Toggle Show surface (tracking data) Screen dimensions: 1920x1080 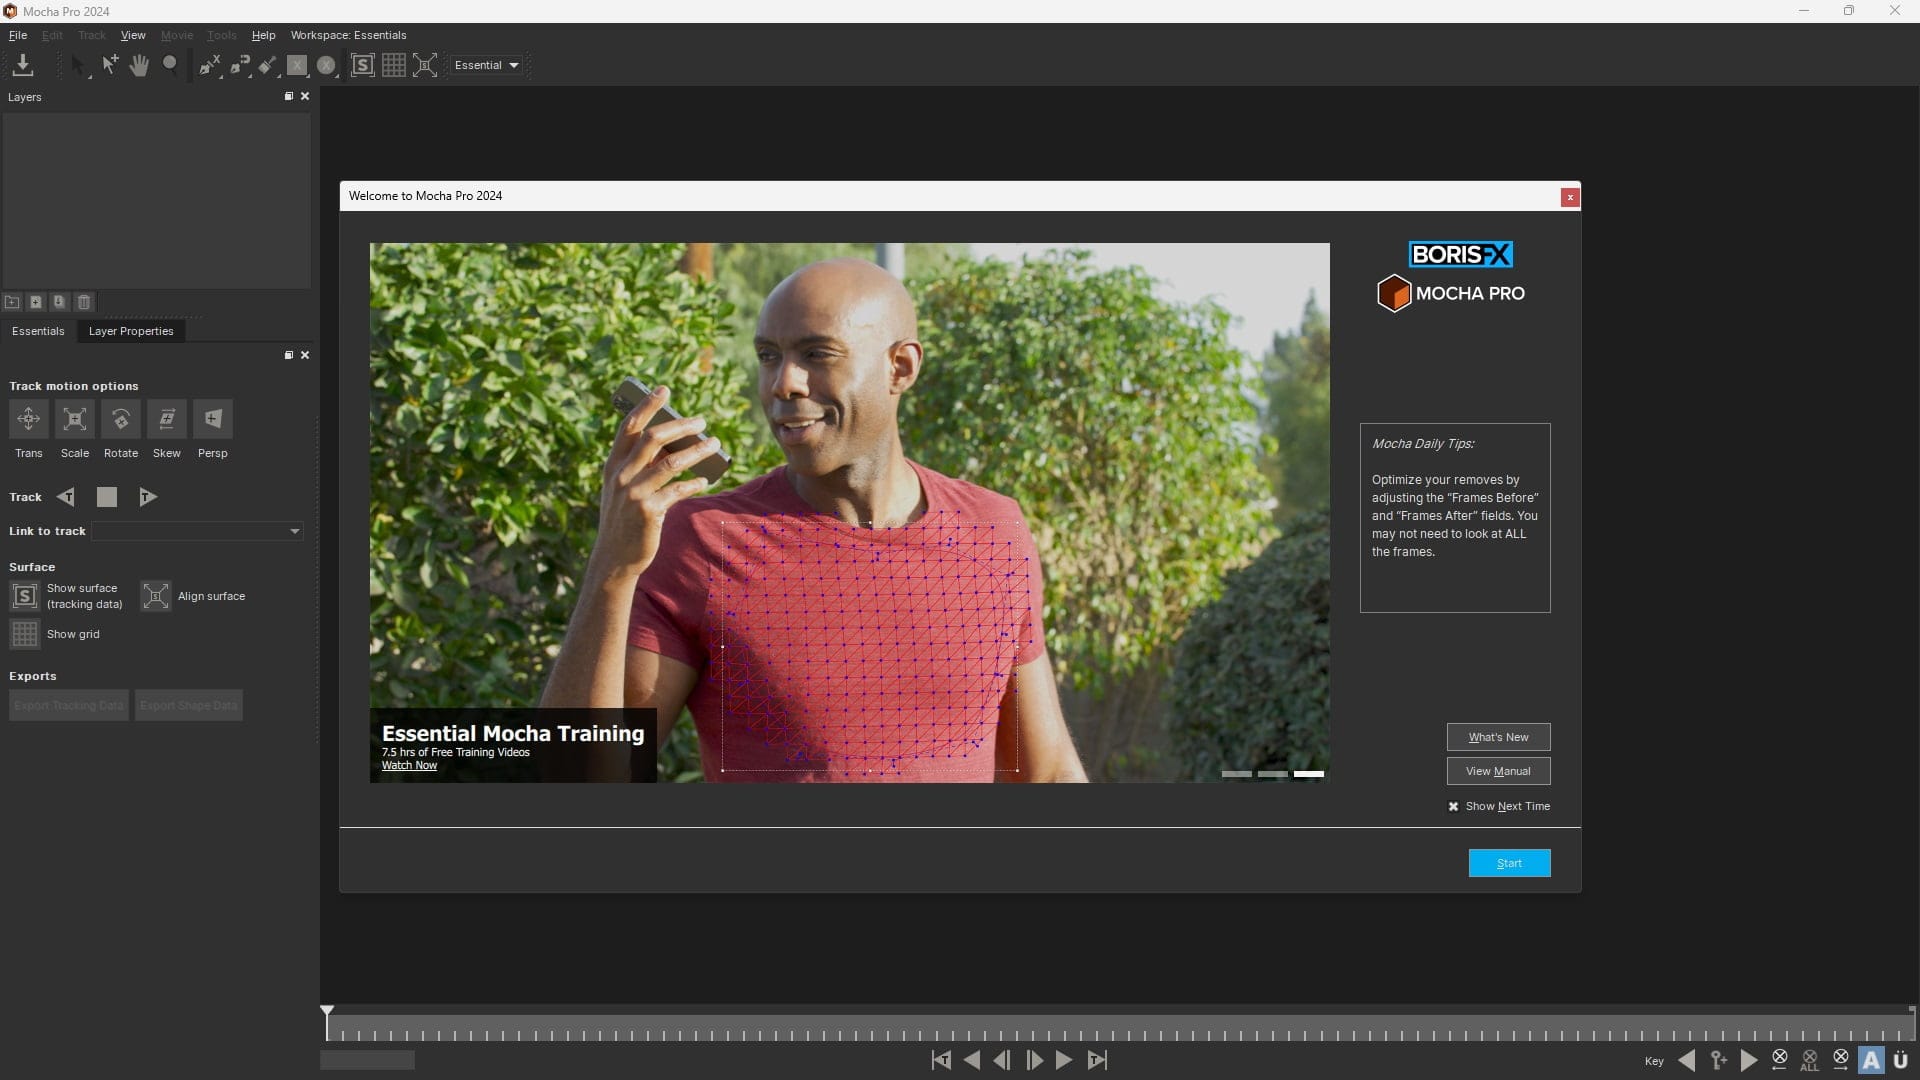point(25,596)
